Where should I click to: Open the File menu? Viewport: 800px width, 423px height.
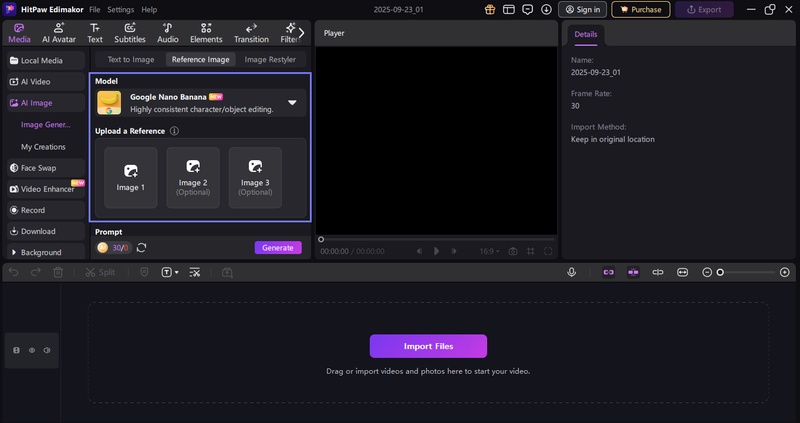coord(94,10)
